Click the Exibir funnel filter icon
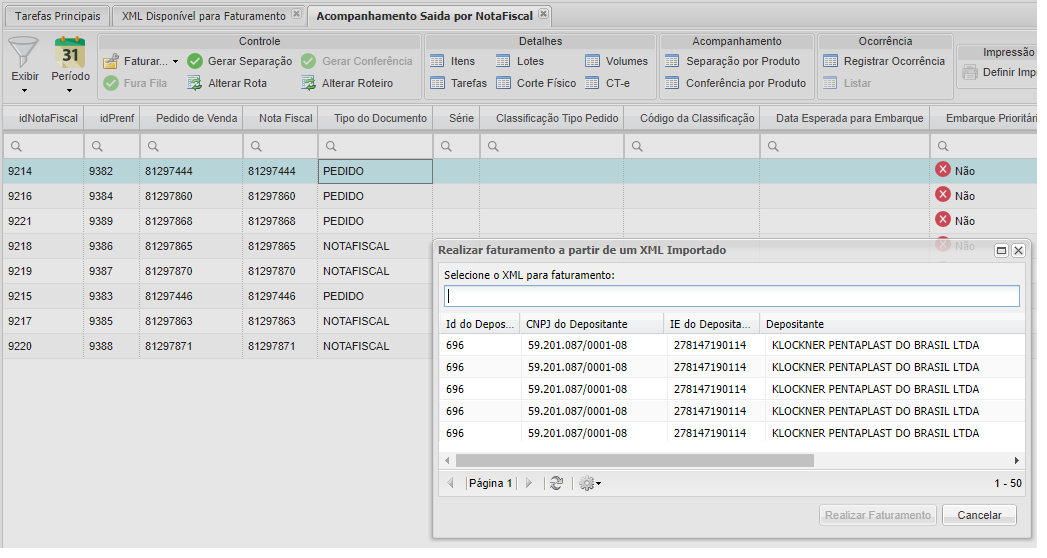The image size is (1047, 558). pos(24,53)
